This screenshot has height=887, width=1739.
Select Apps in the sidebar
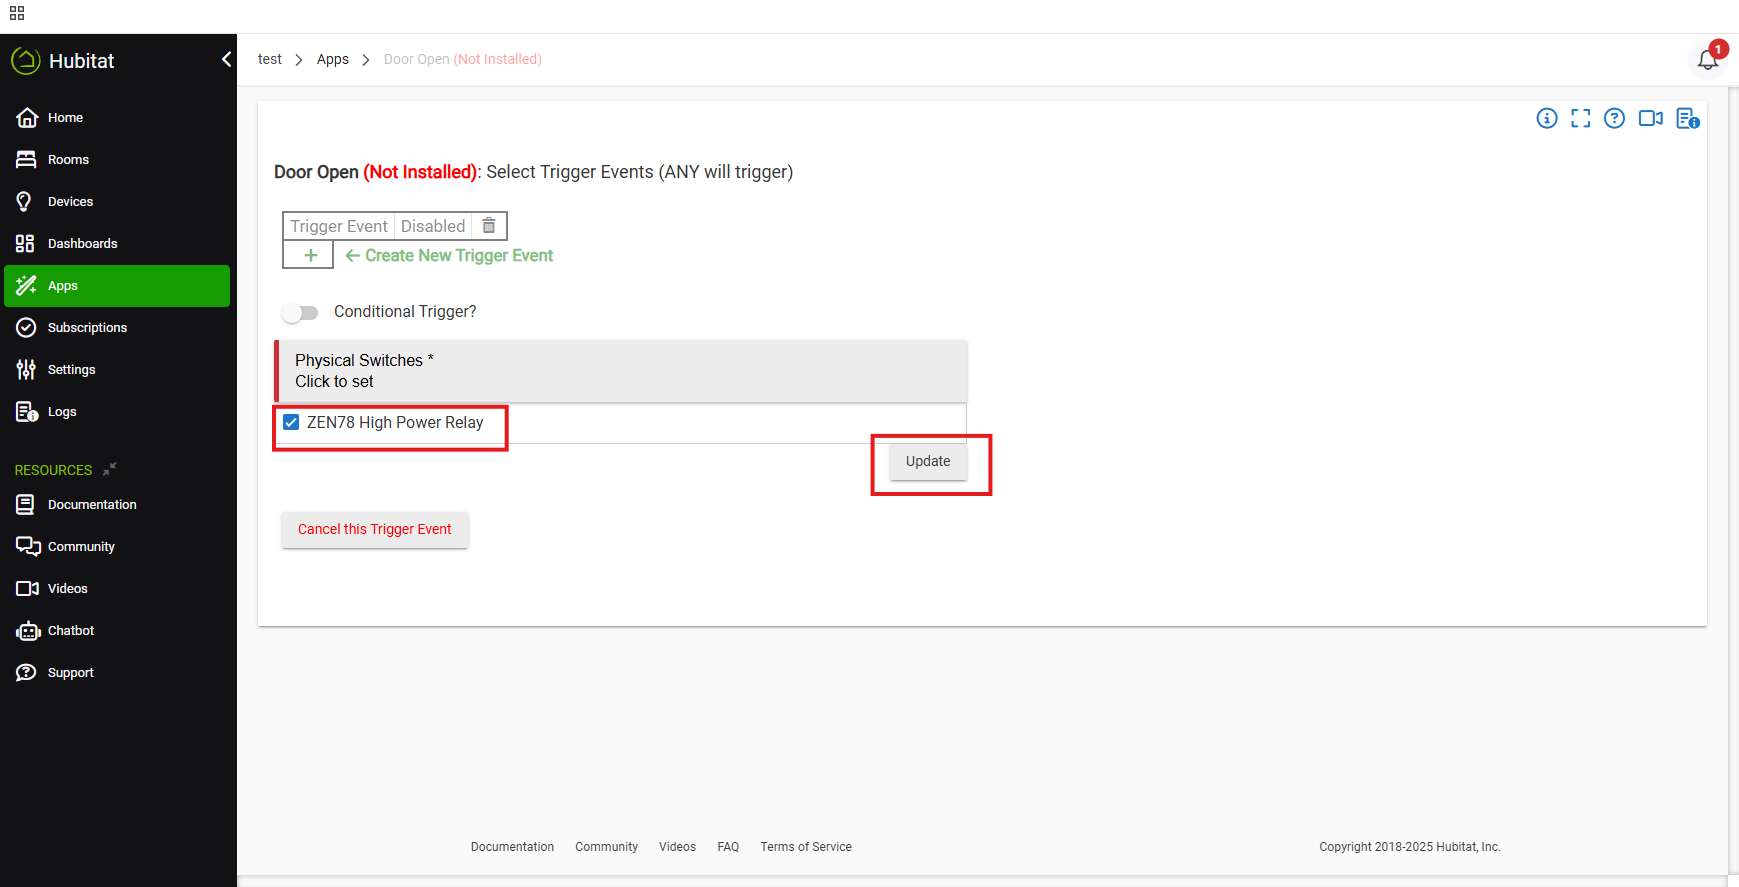(117, 286)
